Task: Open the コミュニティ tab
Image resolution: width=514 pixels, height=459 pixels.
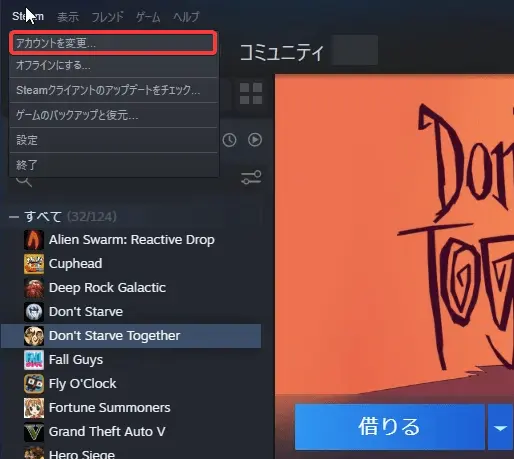Action: pyautogui.click(x=282, y=53)
